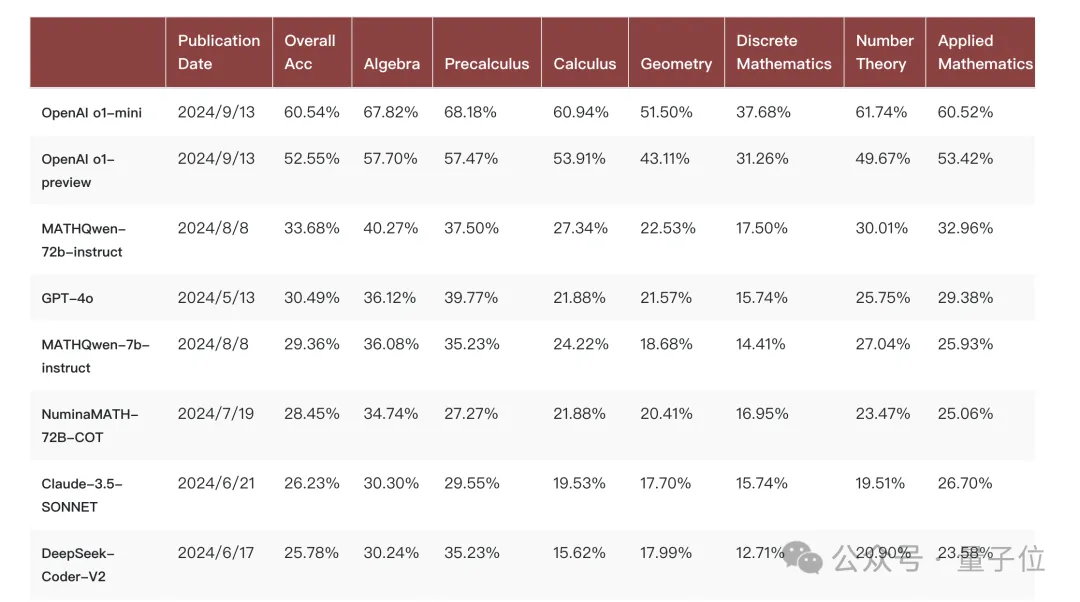Click the Calculus column header
Viewport: 1080px width, 602px height.
click(x=585, y=64)
